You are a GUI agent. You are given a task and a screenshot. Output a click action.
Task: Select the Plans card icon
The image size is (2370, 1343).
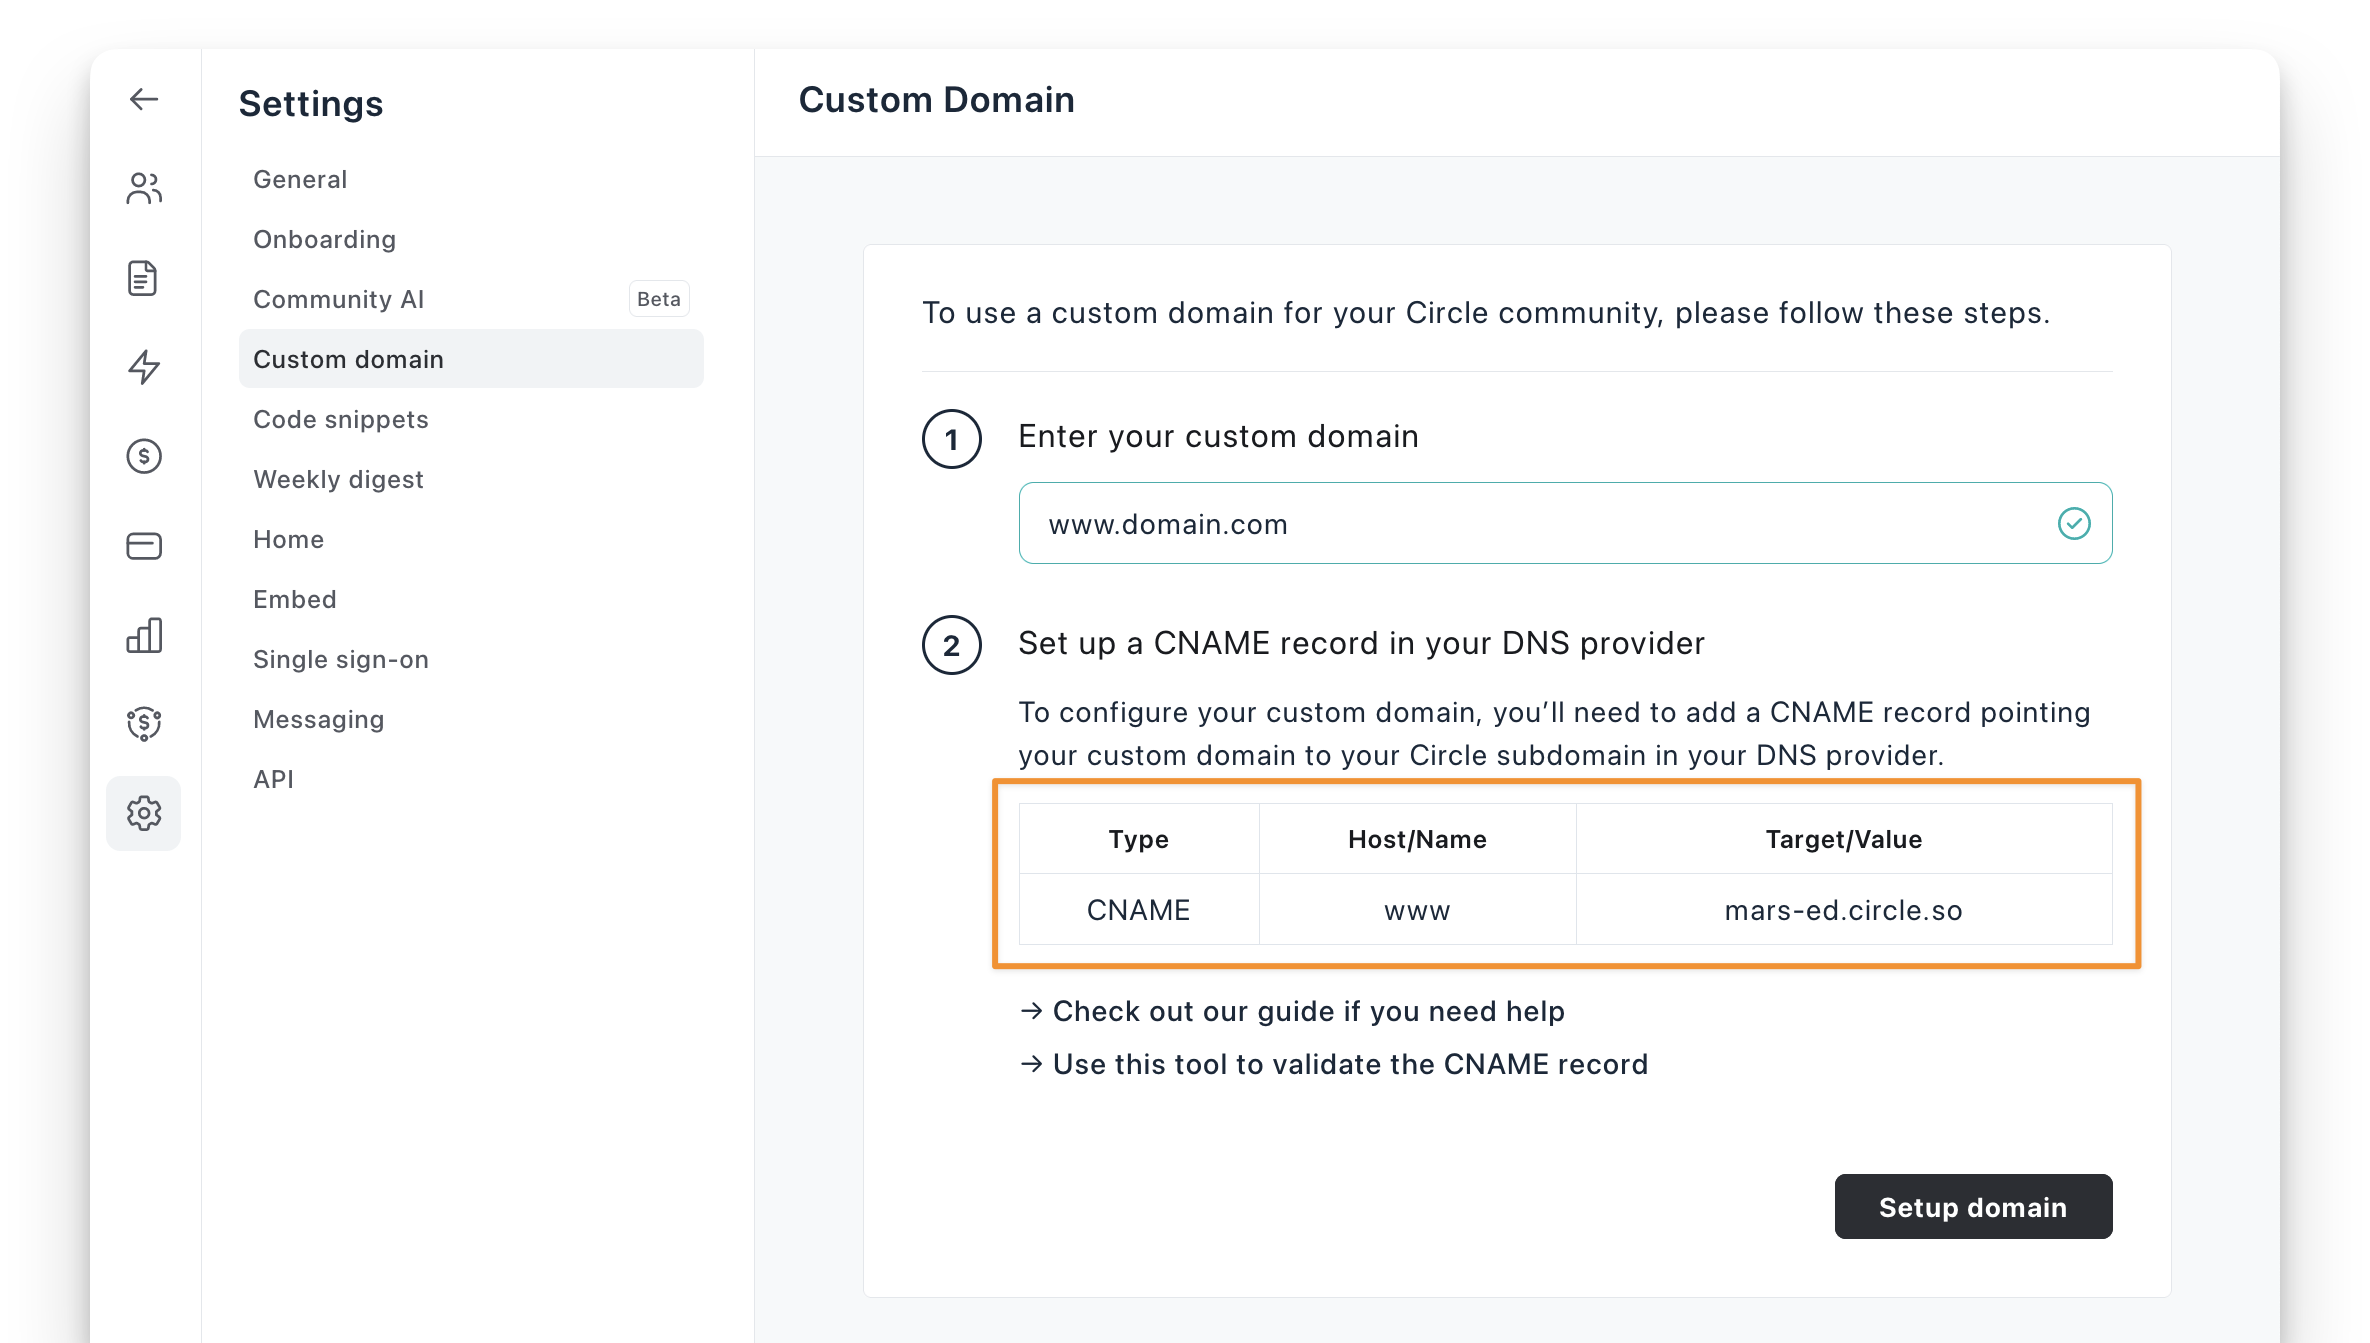coord(143,545)
